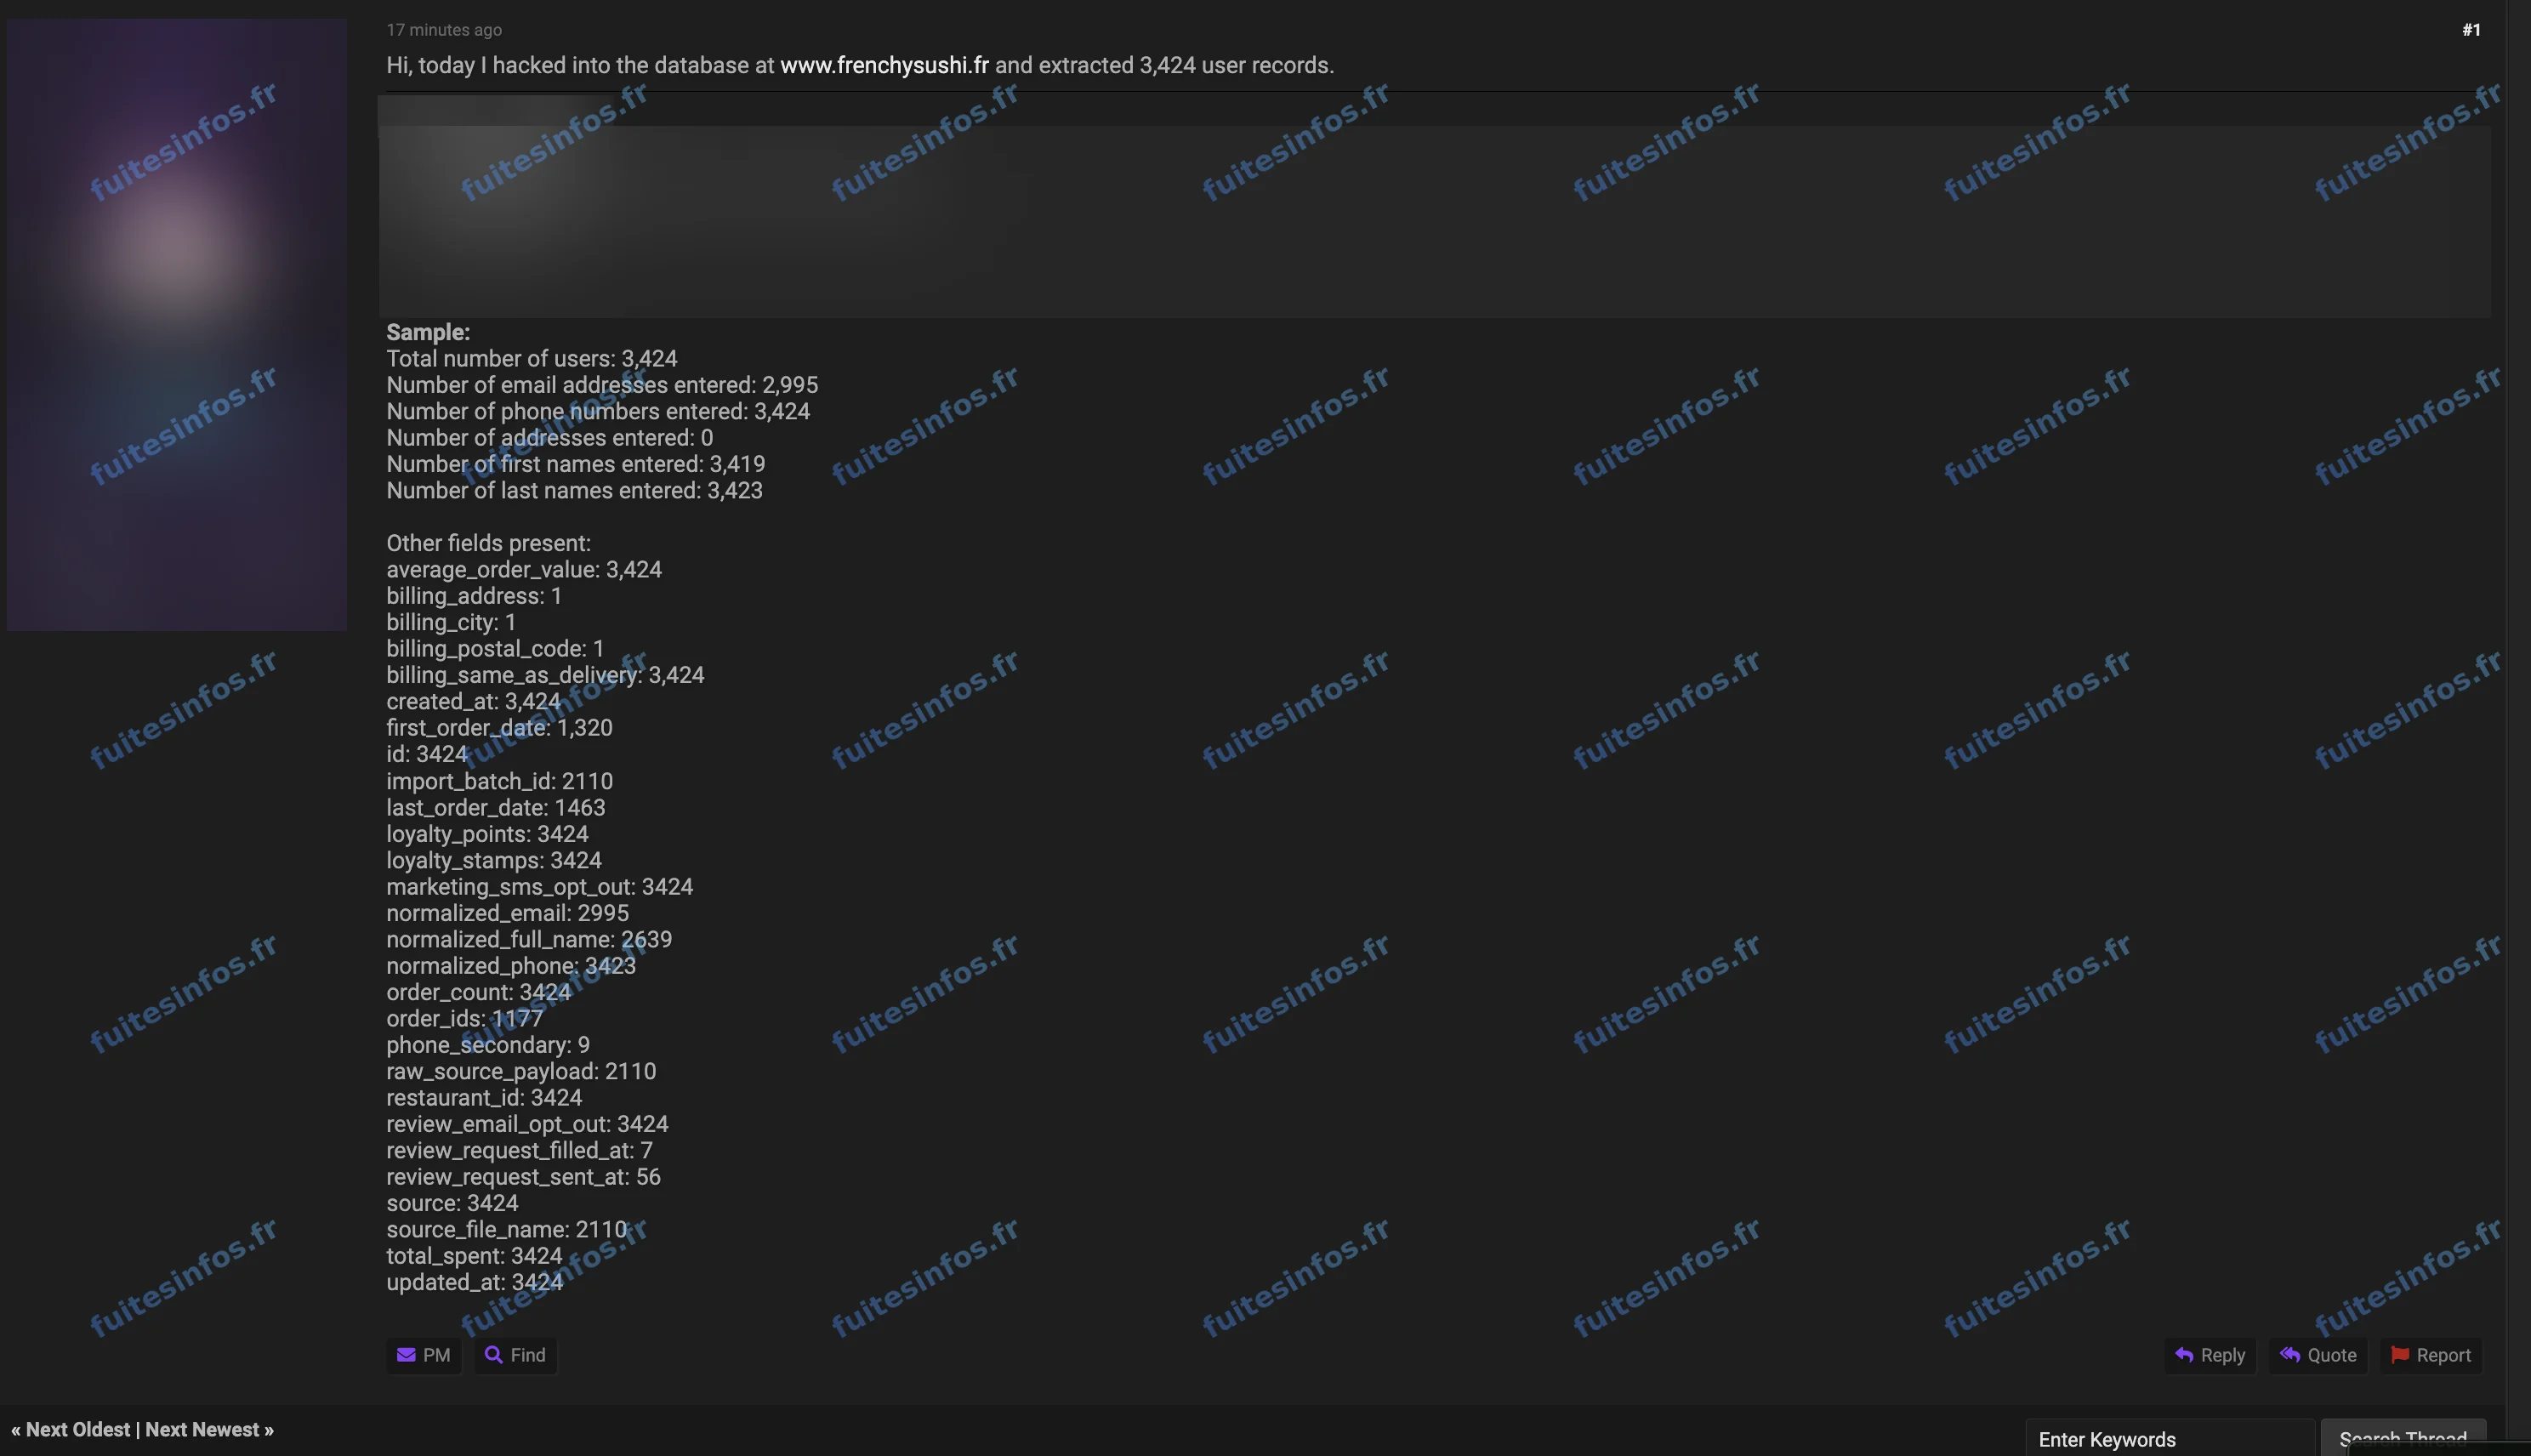The height and width of the screenshot is (1456, 2531).
Task: Select 'phone_secondary: 9' line
Action: pyautogui.click(x=488, y=1044)
